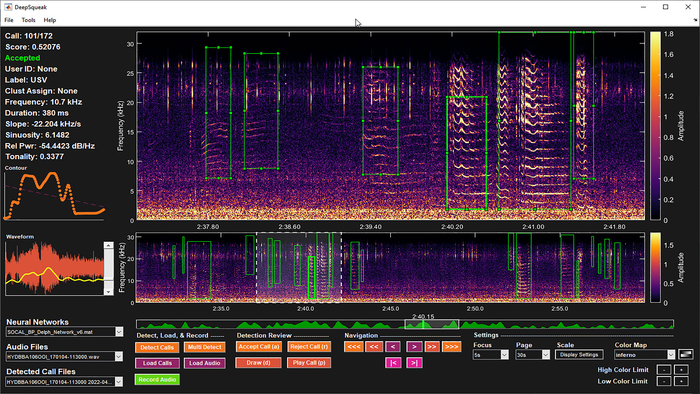Click the Detect Calls button

[157, 347]
